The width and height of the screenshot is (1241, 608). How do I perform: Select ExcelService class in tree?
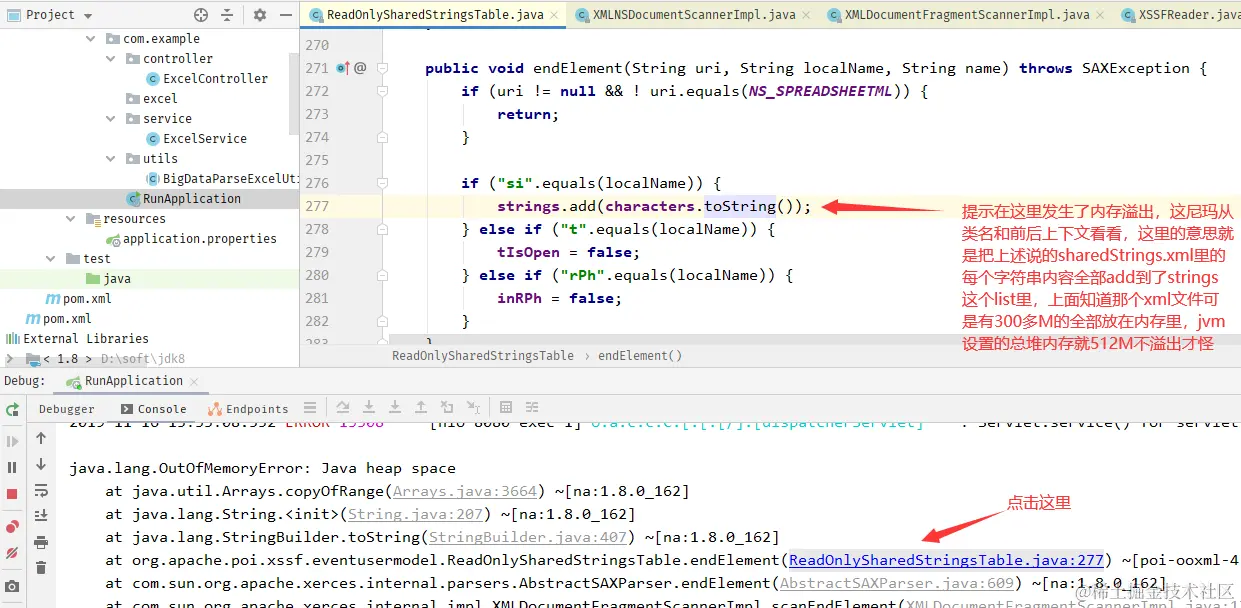(195, 138)
